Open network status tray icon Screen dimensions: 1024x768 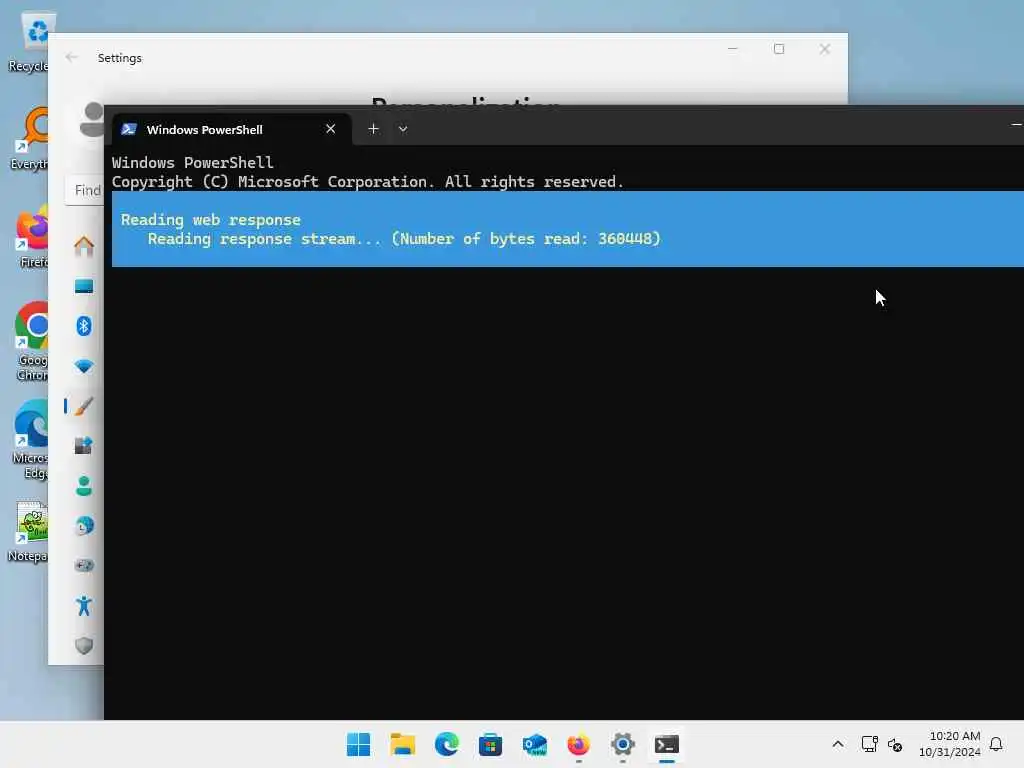point(869,744)
